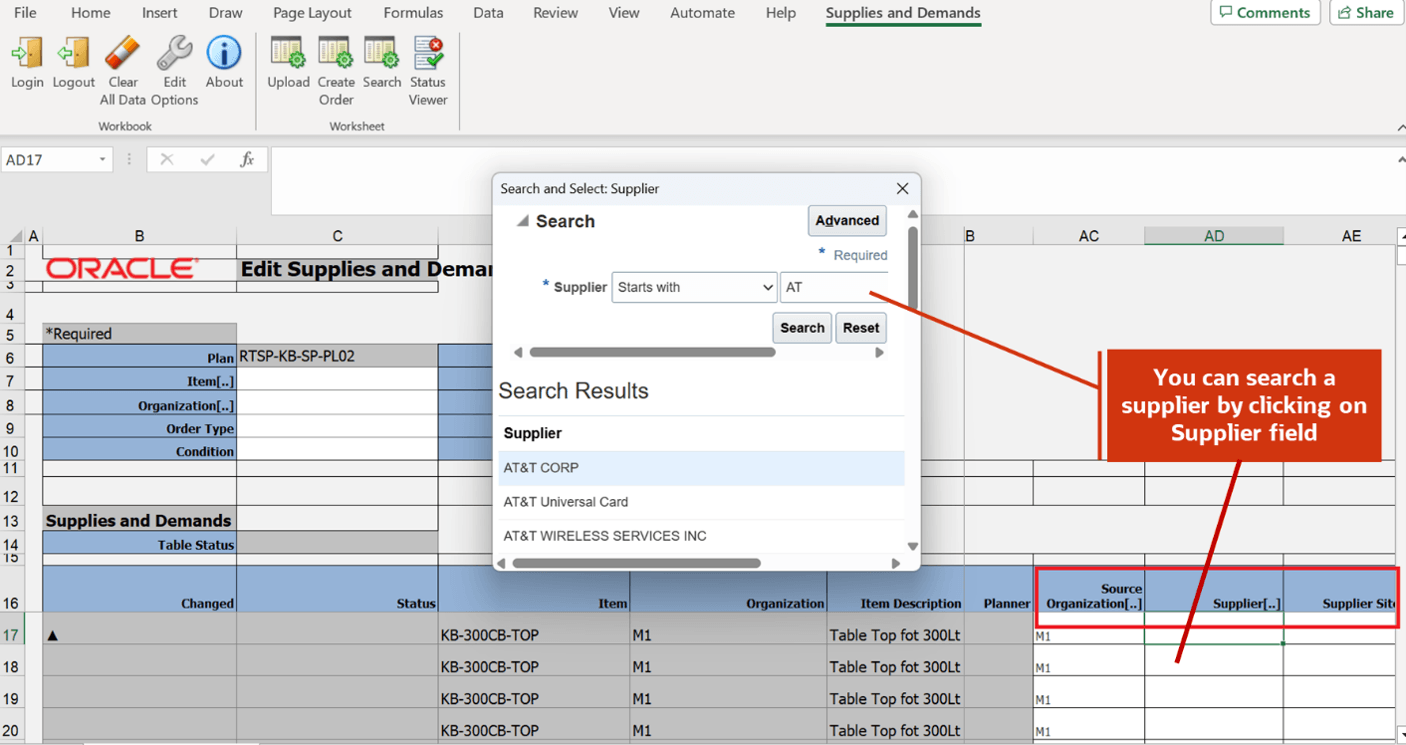Image resolution: width=1406 pixels, height=745 pixels.
Task: Expand the formula bar chevron
Action: (1400, 160)
